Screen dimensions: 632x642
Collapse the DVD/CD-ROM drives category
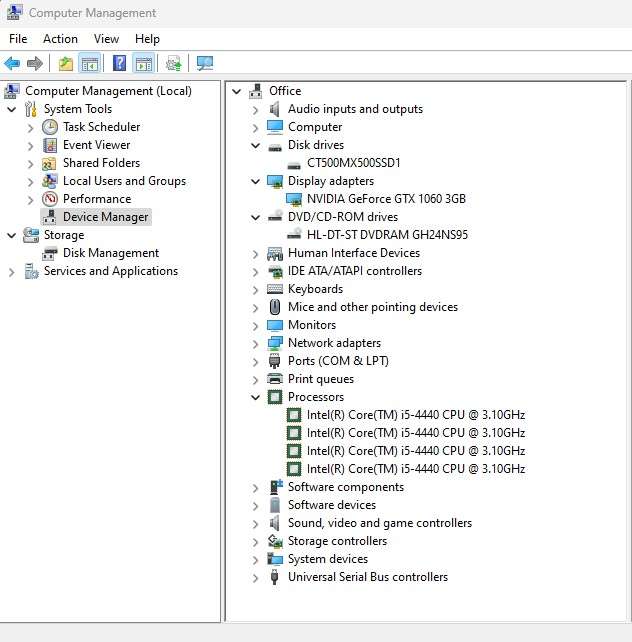(x=255, y=217)
